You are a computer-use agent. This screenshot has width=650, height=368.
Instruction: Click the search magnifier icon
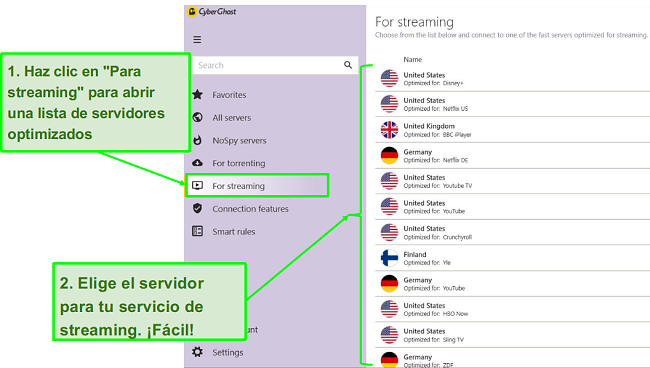click(x=348, y=65)
